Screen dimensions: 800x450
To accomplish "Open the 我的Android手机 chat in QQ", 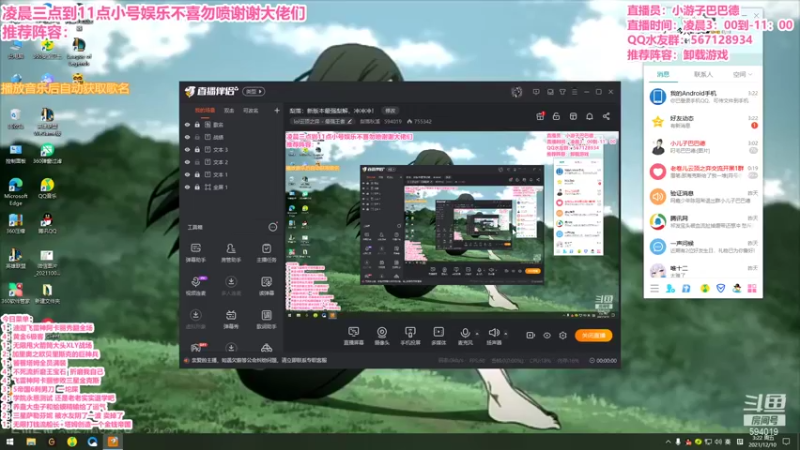I will (704, 96).
